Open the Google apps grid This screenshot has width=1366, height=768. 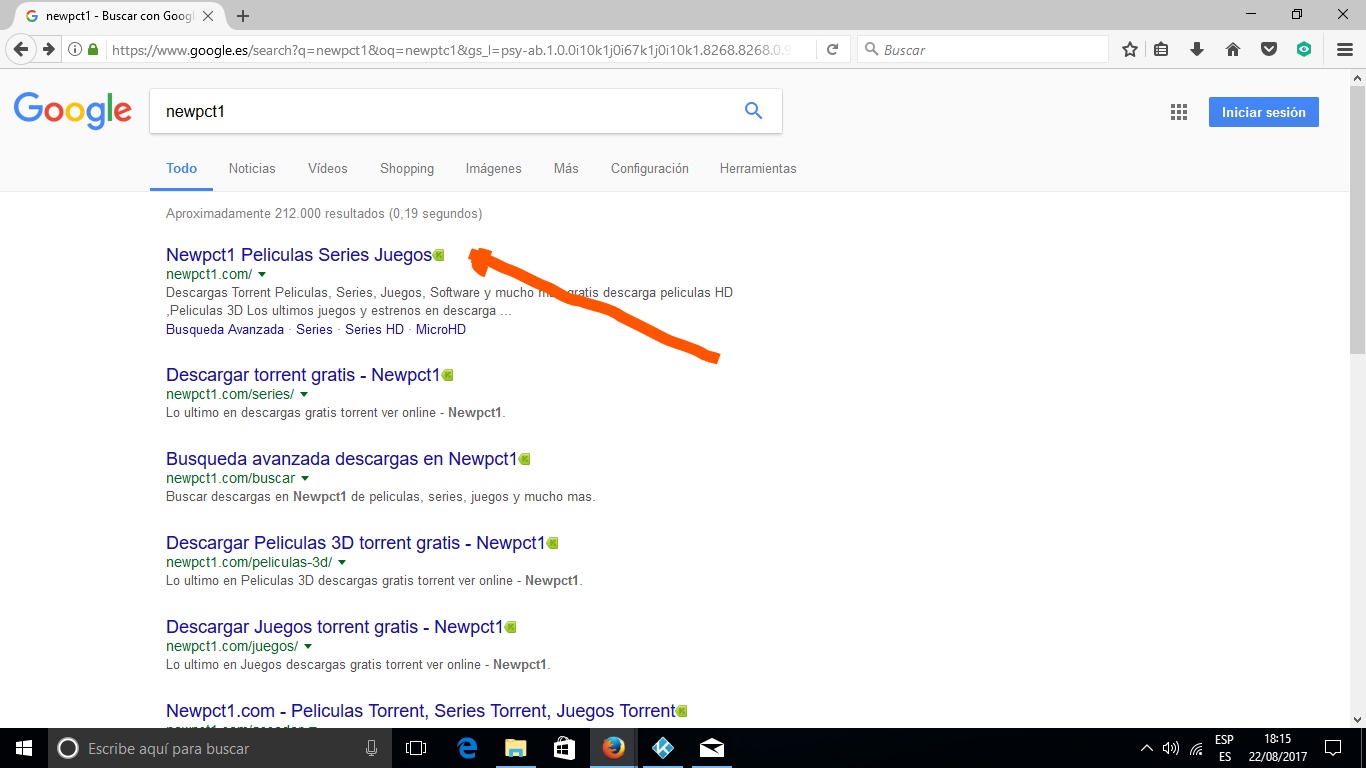click(x=1179, y=112)
